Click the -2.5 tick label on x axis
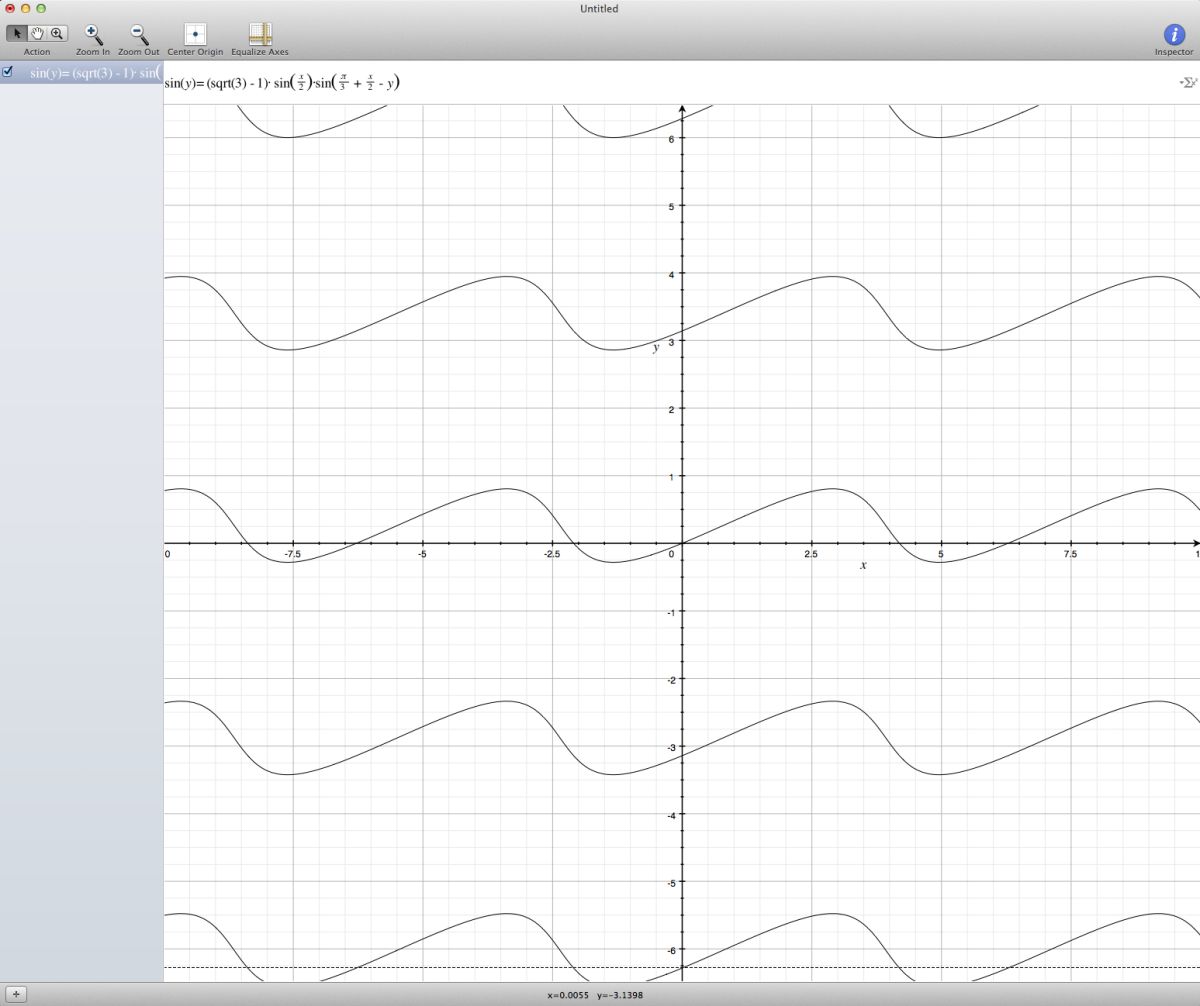 point(552,554)
